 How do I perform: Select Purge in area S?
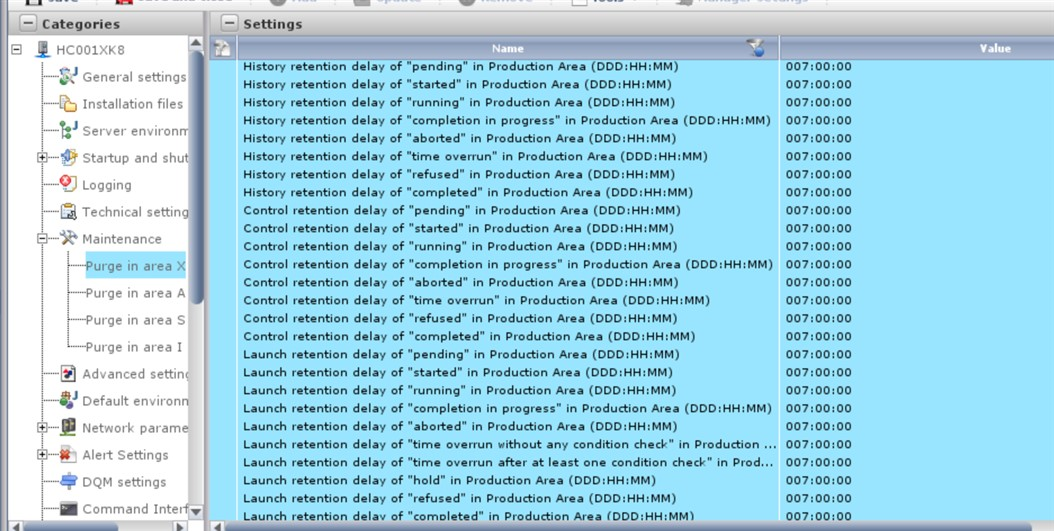pyautogui.click(x=135, y=320)
